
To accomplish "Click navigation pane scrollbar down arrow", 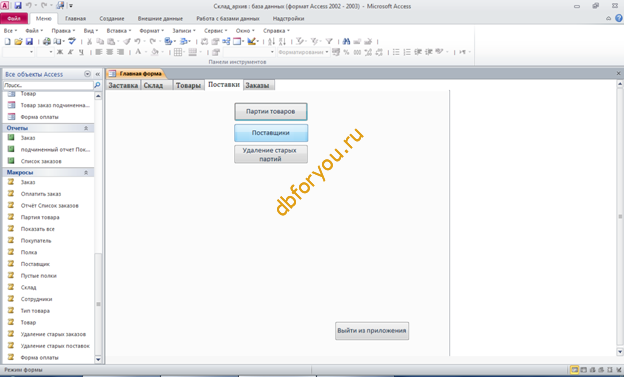I will [98, 359].
